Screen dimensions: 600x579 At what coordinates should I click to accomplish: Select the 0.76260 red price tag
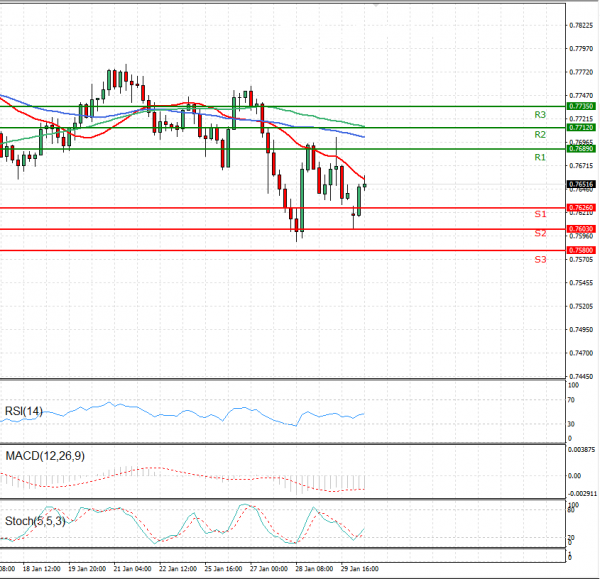[x=581, y=208]
